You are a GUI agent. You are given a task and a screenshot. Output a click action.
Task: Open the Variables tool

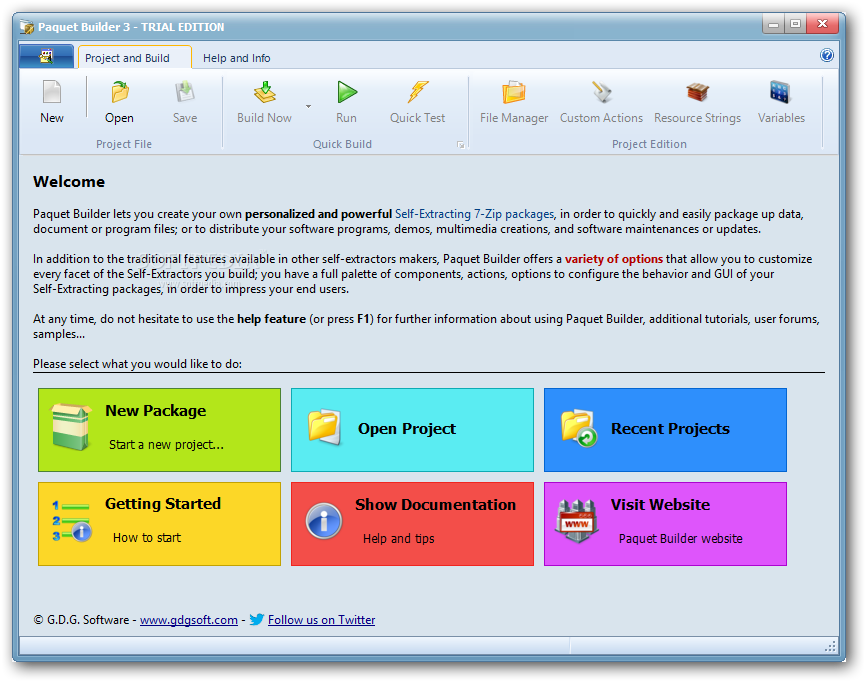point(781,102)
